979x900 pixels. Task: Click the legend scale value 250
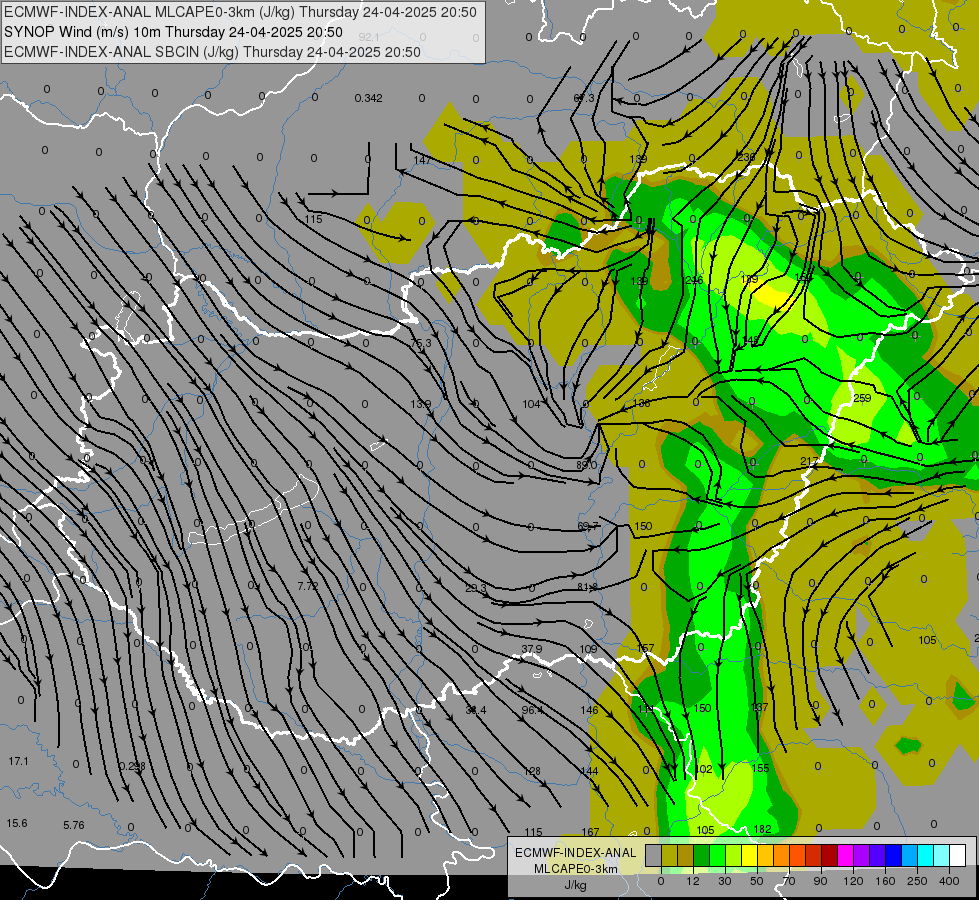tap(917, 881)
